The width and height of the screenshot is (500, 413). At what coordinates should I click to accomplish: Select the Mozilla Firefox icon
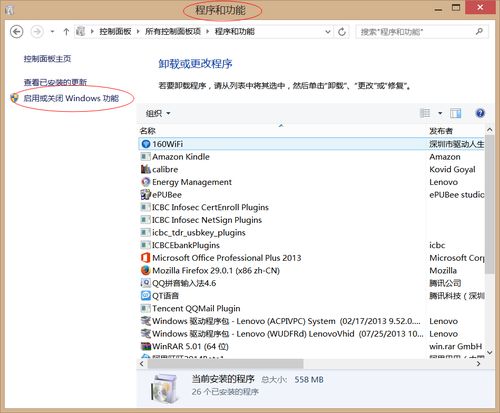[146, 270]
